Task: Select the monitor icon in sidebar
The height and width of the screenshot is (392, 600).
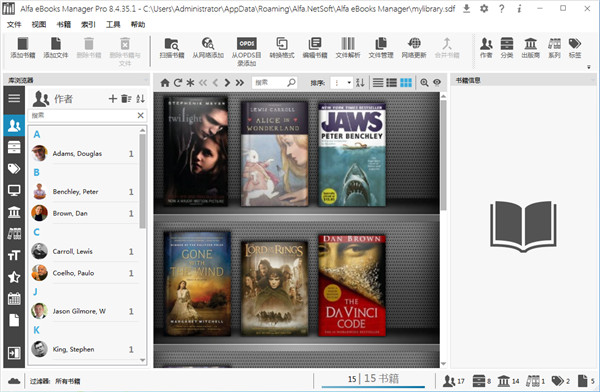Action: coord(14,190)
